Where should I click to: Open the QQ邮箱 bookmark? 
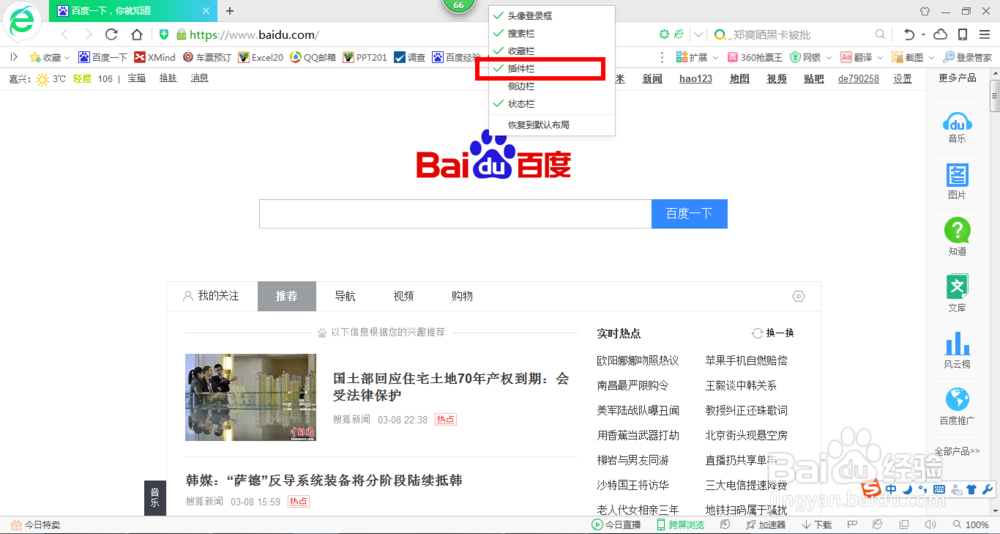(312, 57)
